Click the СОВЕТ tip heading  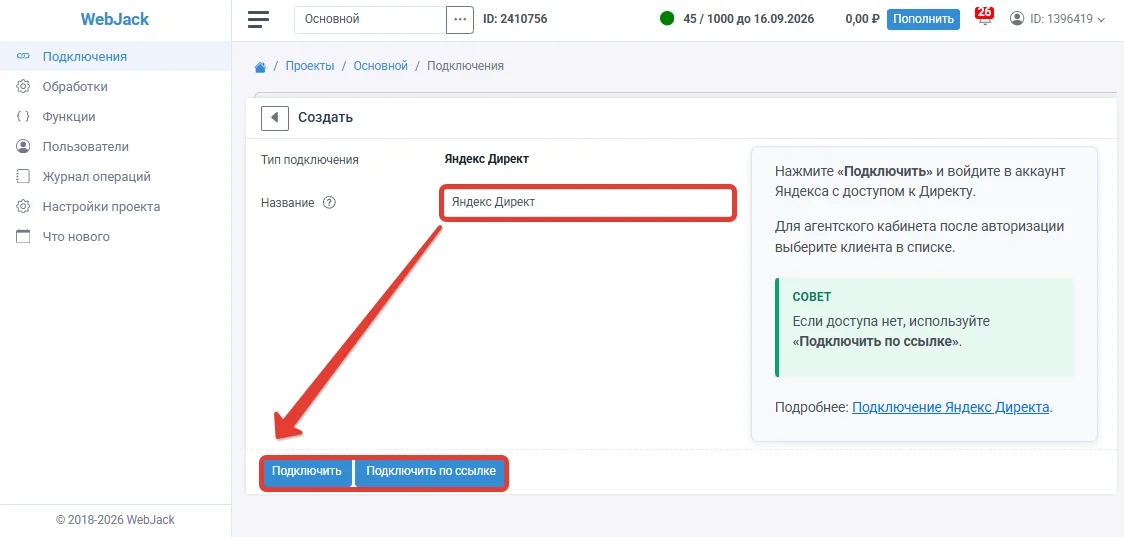(x=811, y=297)
